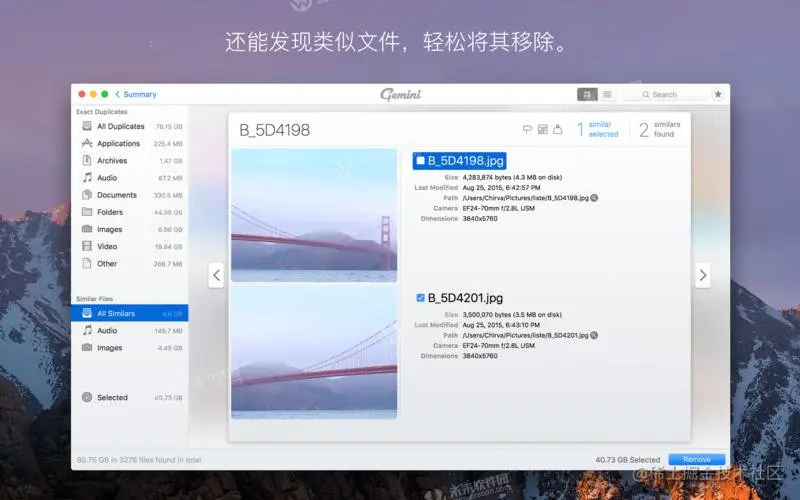The image size is (800, 500).
Task: Open the Documents category
Action: coord(132,195)
